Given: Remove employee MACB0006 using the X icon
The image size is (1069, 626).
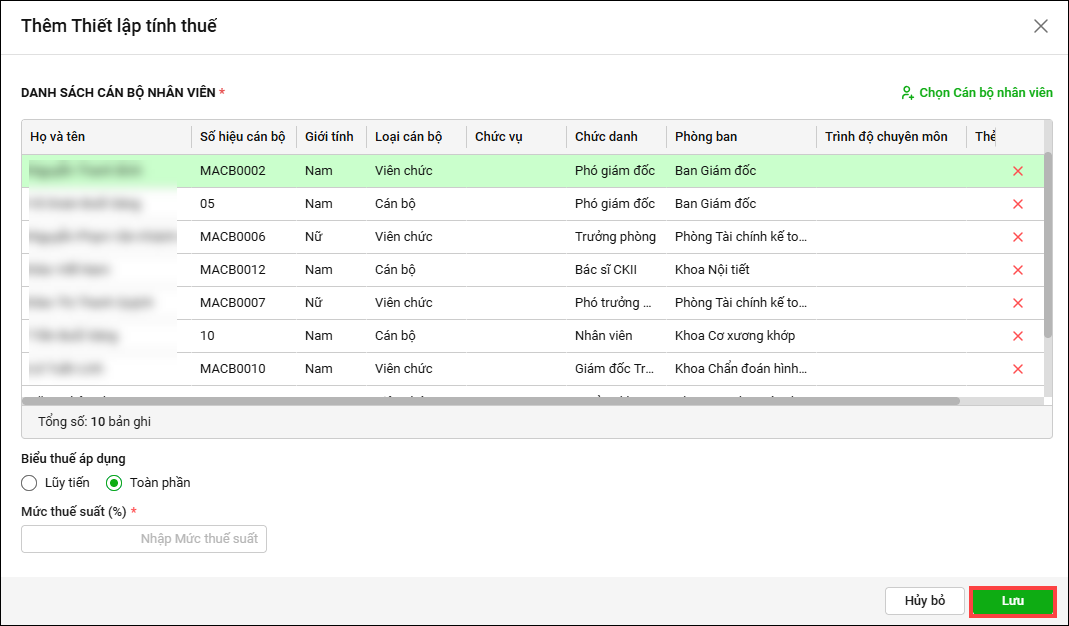Looking at the screenshot, I should [1018, 237].
